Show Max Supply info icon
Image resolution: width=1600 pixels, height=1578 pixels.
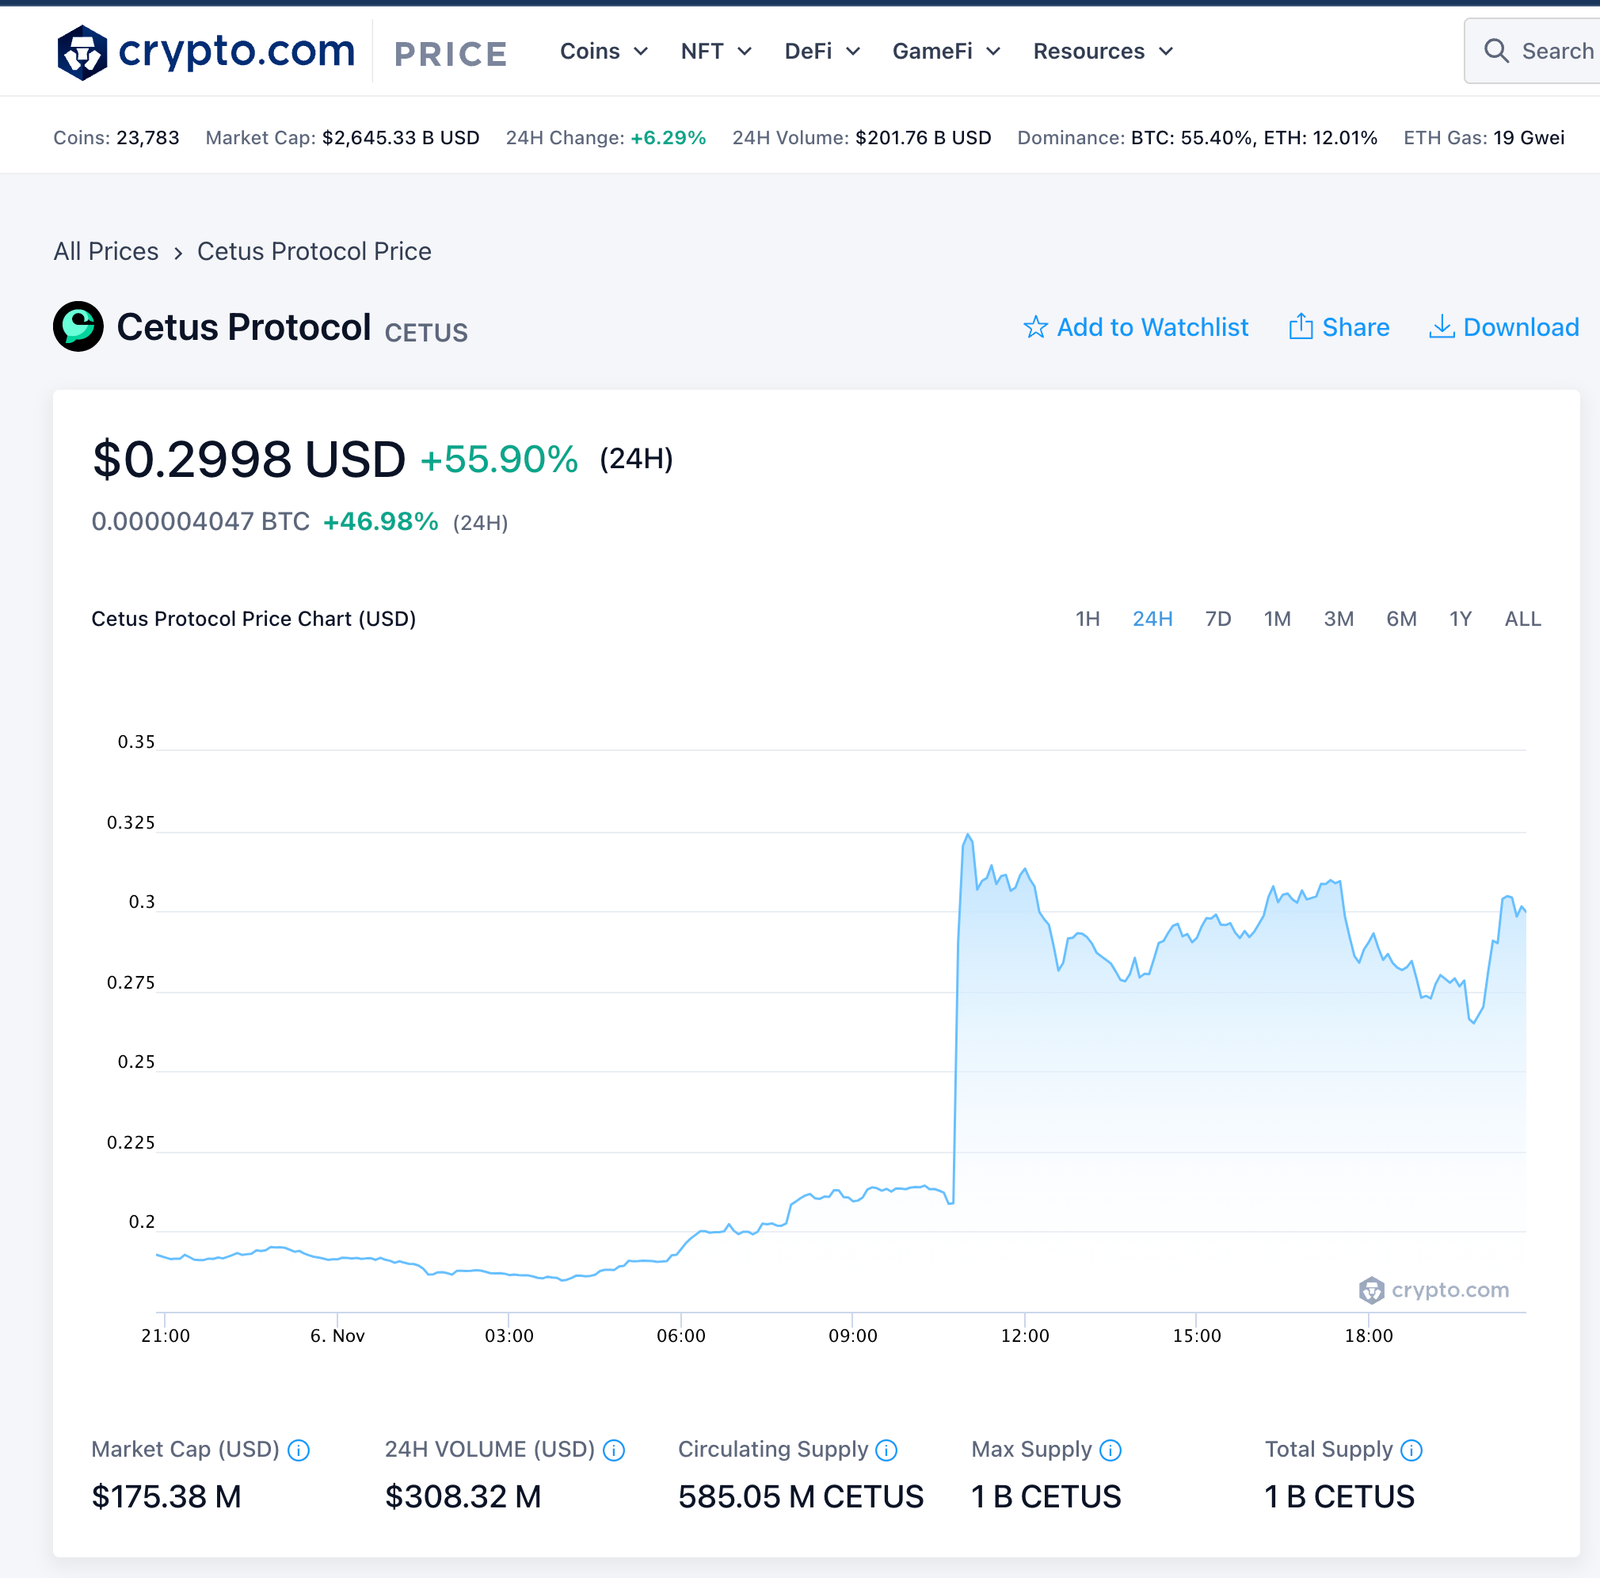(x=1110, y=1450)
